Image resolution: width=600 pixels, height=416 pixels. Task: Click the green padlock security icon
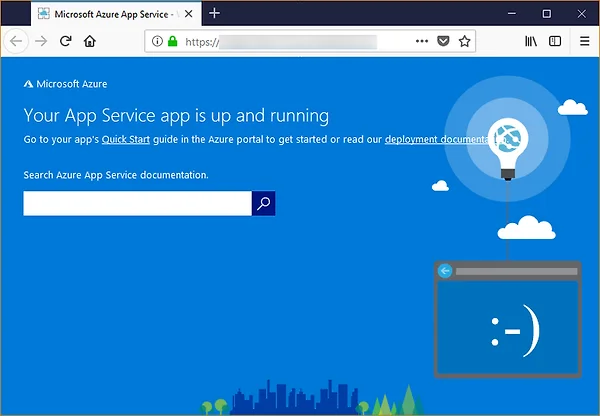pyautogui.click(x=172, y=41)
